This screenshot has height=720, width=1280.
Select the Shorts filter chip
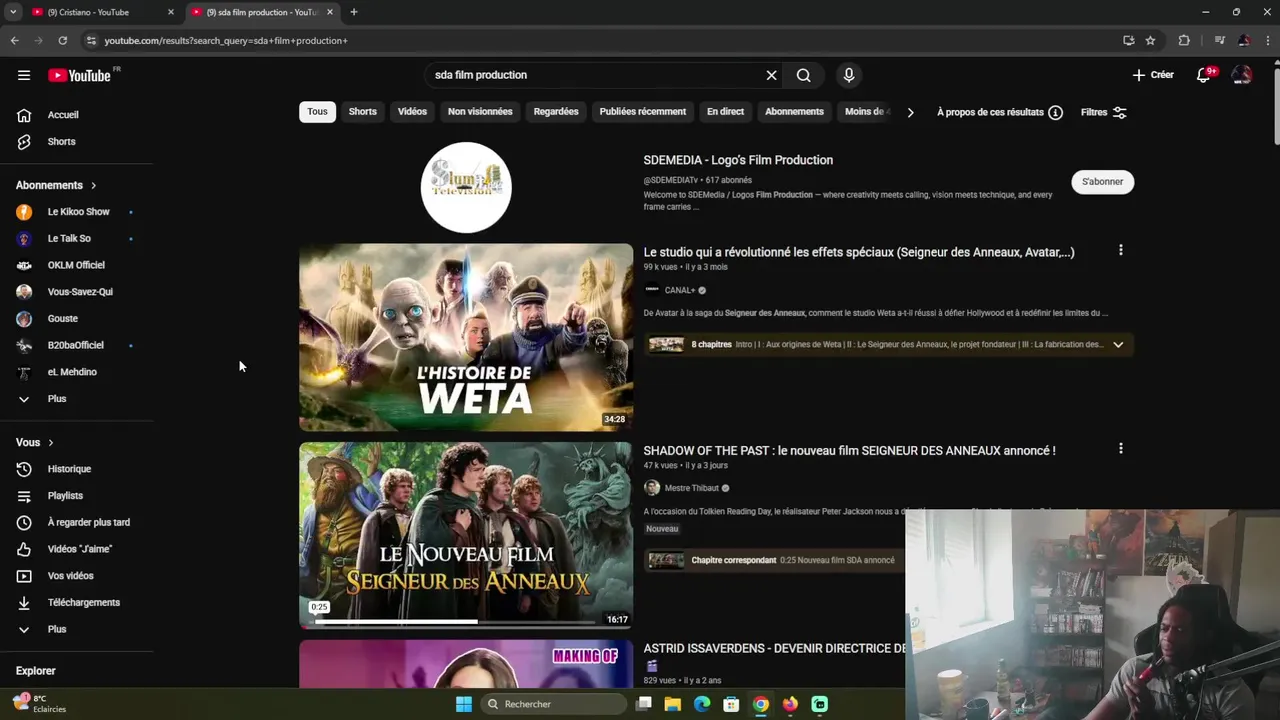[x=362, y=112]
